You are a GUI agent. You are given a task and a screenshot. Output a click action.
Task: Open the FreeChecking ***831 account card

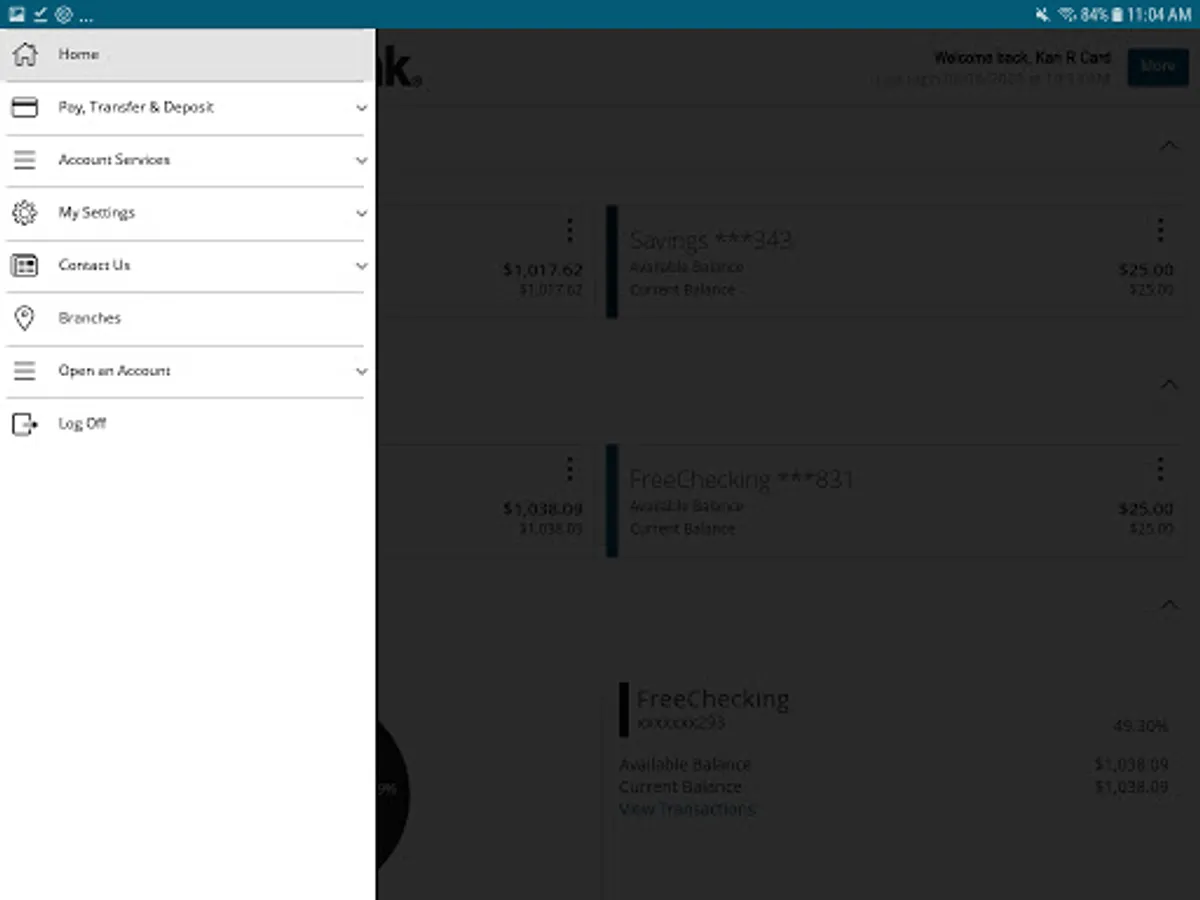point(895,501)
